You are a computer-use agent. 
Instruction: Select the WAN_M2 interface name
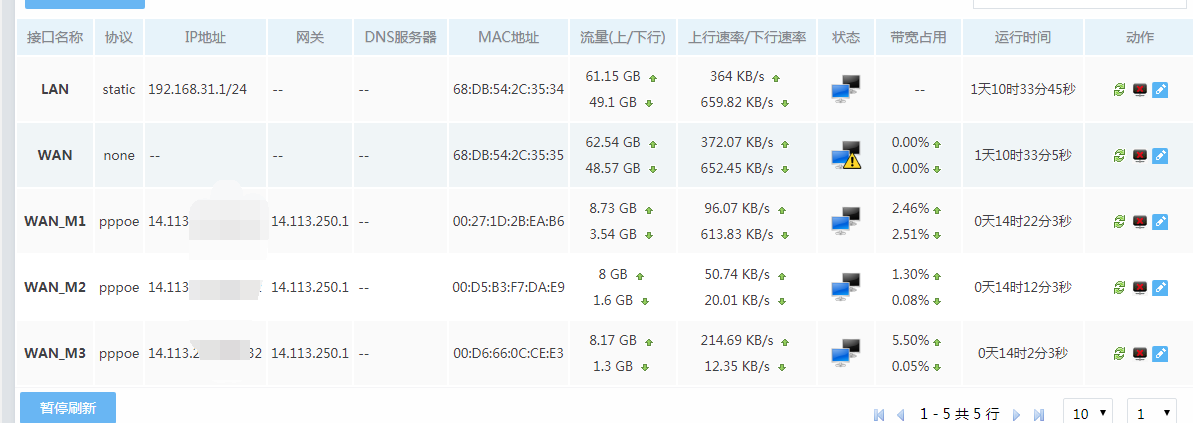55,288
